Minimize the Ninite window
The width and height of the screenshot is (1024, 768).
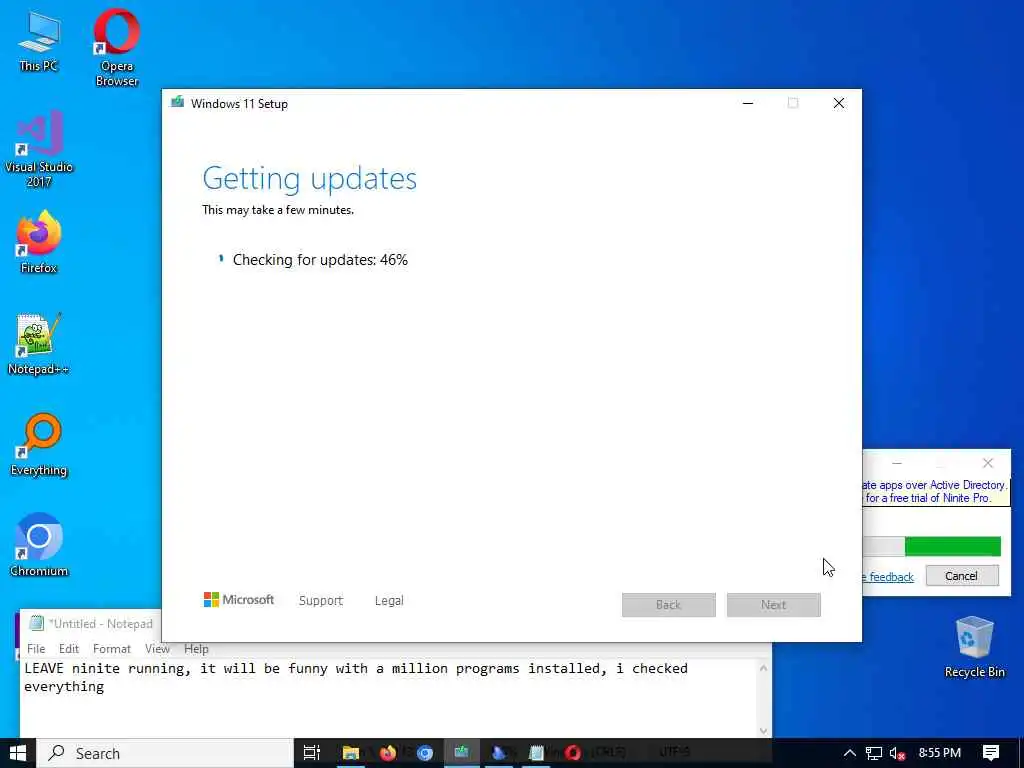pos(897,463)
